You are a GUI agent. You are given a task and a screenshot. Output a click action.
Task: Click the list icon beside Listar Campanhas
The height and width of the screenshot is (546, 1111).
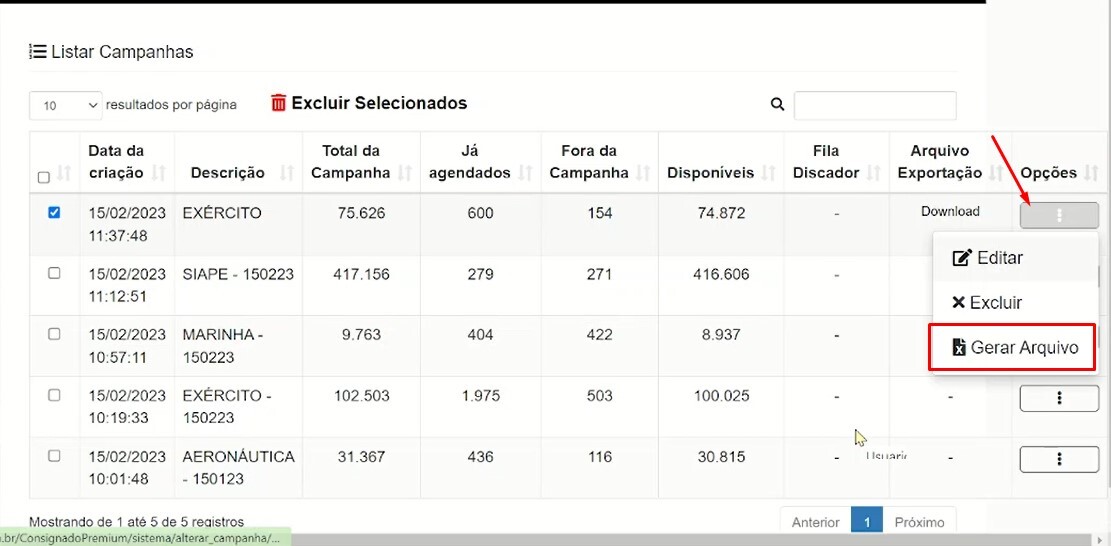click(38, 52)
